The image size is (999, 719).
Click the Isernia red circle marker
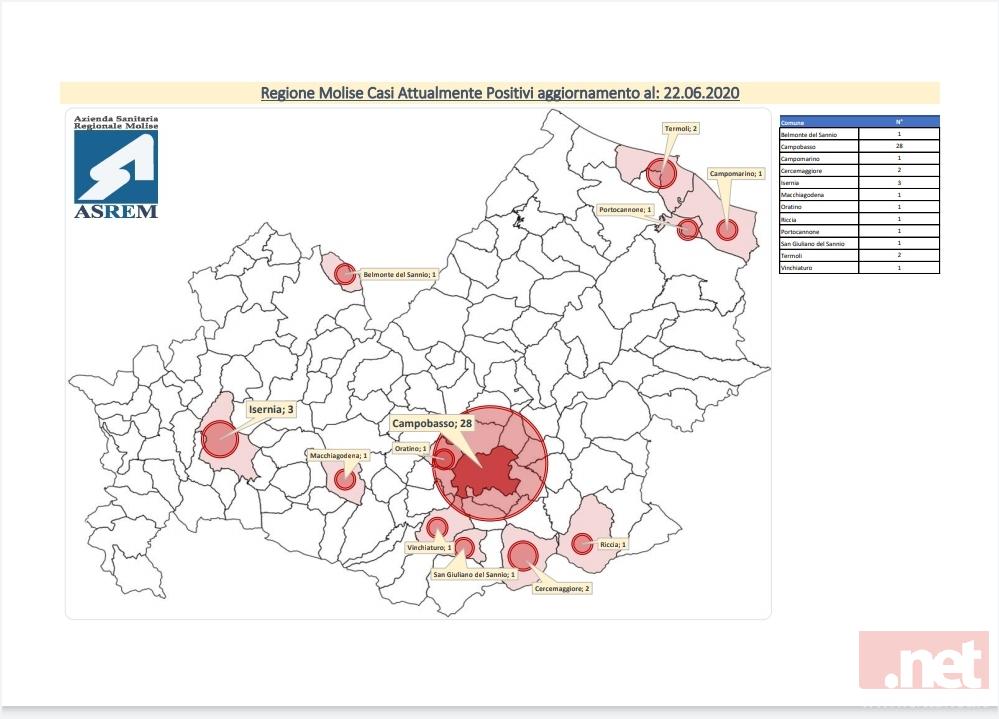[219, 439]
